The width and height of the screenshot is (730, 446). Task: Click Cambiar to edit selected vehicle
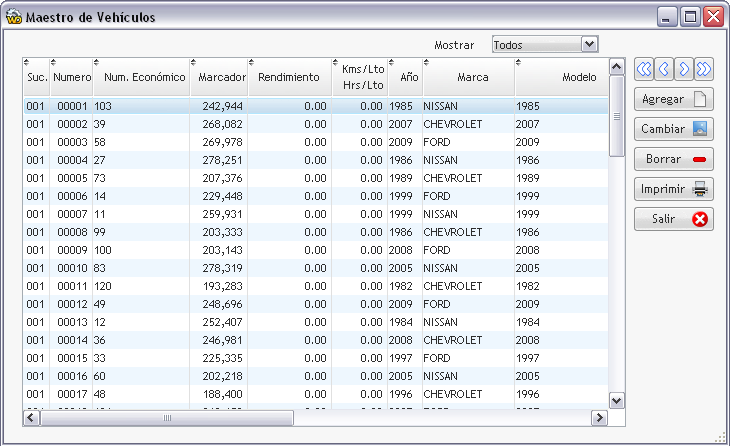[674, 129]
